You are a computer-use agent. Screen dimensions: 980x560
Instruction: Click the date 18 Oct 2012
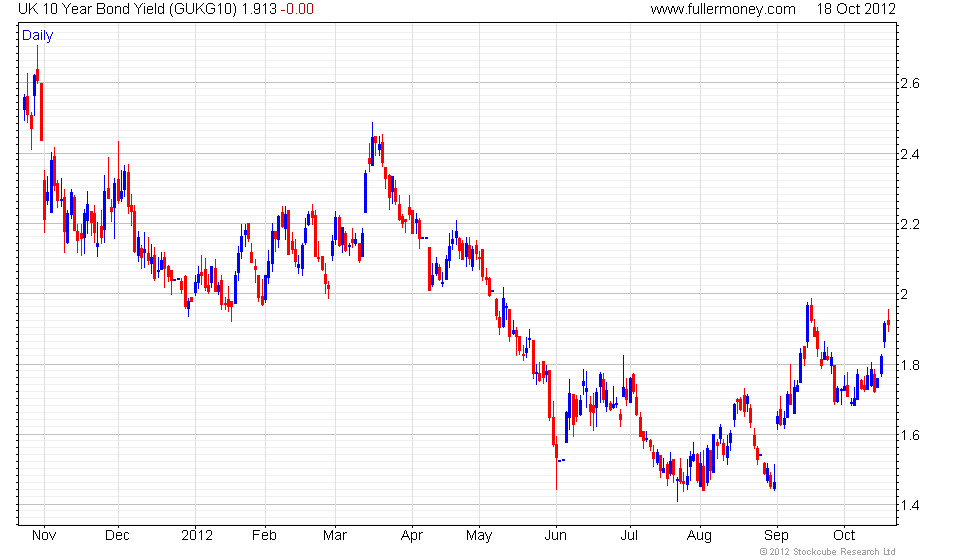pyautogui.click(x=856, y=9)
